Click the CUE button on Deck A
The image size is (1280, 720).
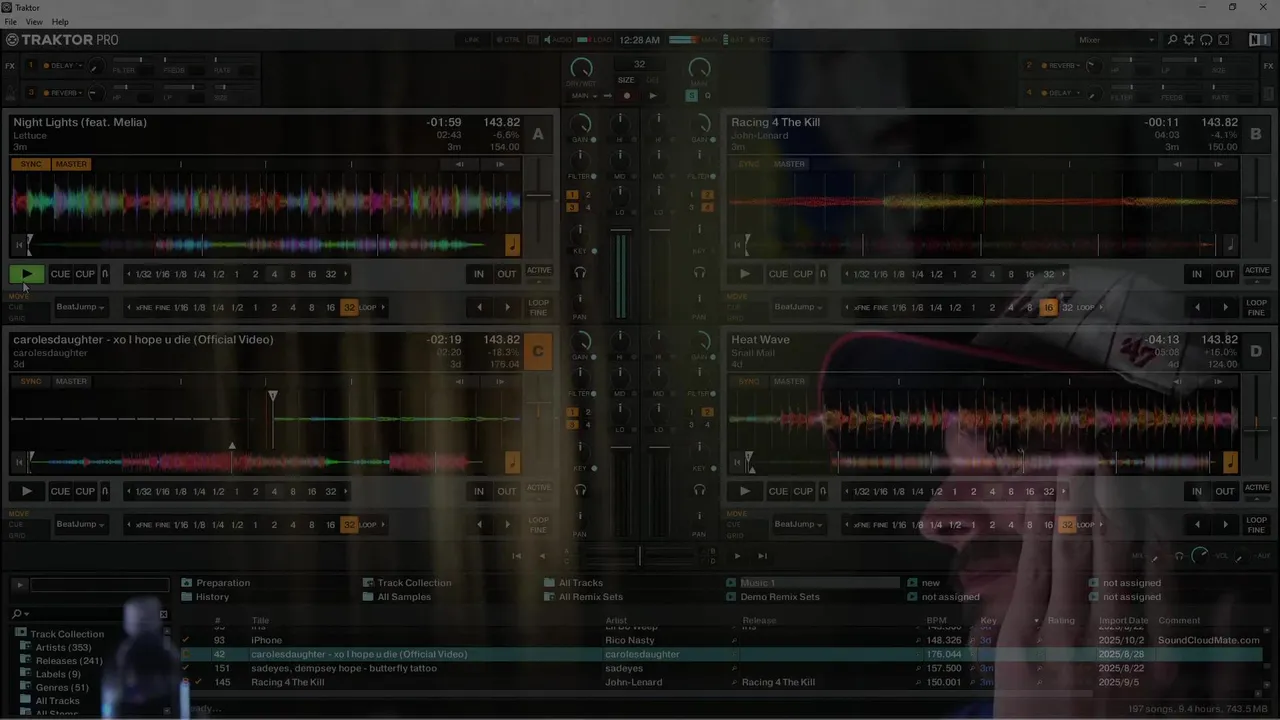point(61,274)
